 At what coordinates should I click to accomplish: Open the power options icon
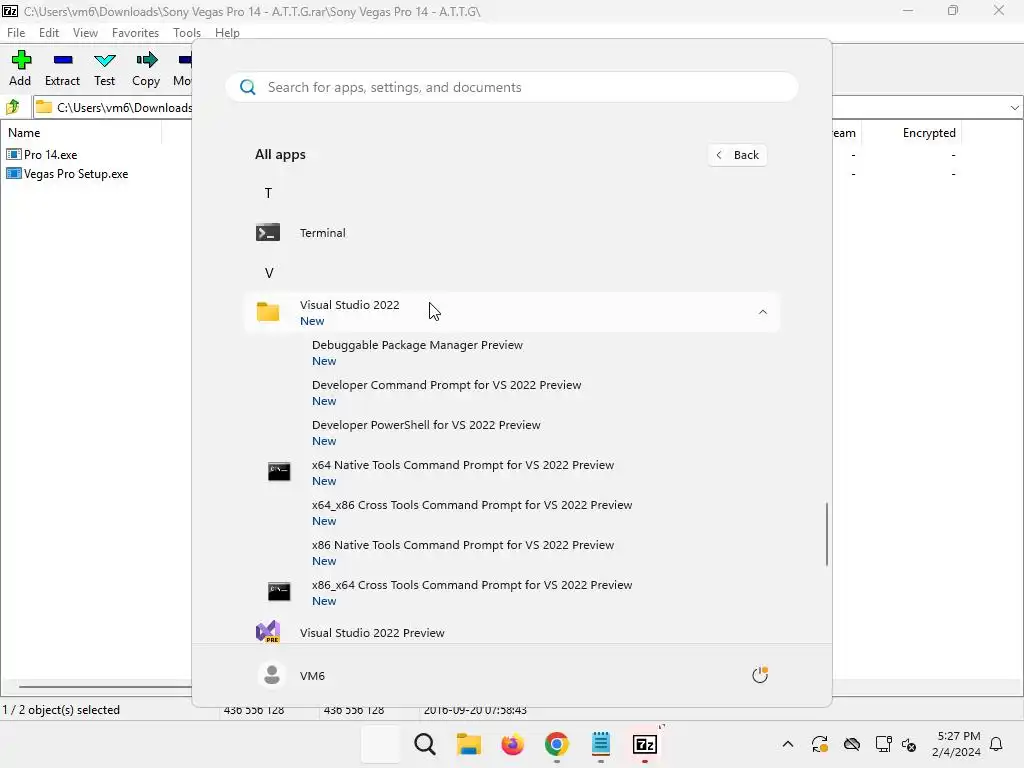(x=760, y=675)
